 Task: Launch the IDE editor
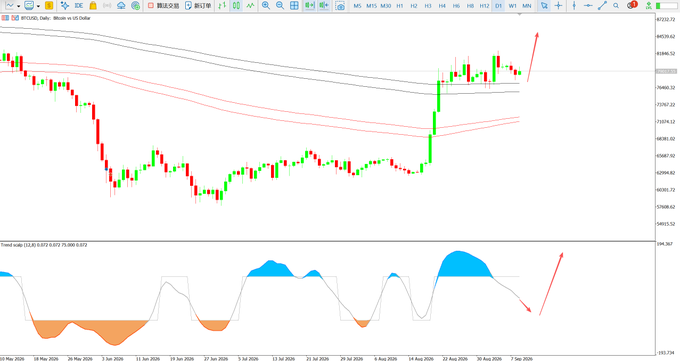pyautogui.click(x=78, y=6)
